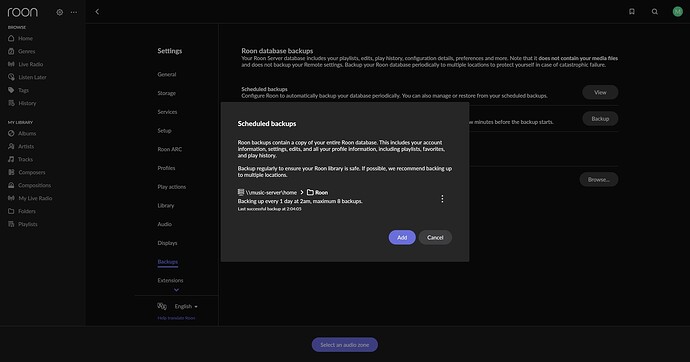
Task: Click the Genres icon in sidebar
Action: (x=11, y=51)
